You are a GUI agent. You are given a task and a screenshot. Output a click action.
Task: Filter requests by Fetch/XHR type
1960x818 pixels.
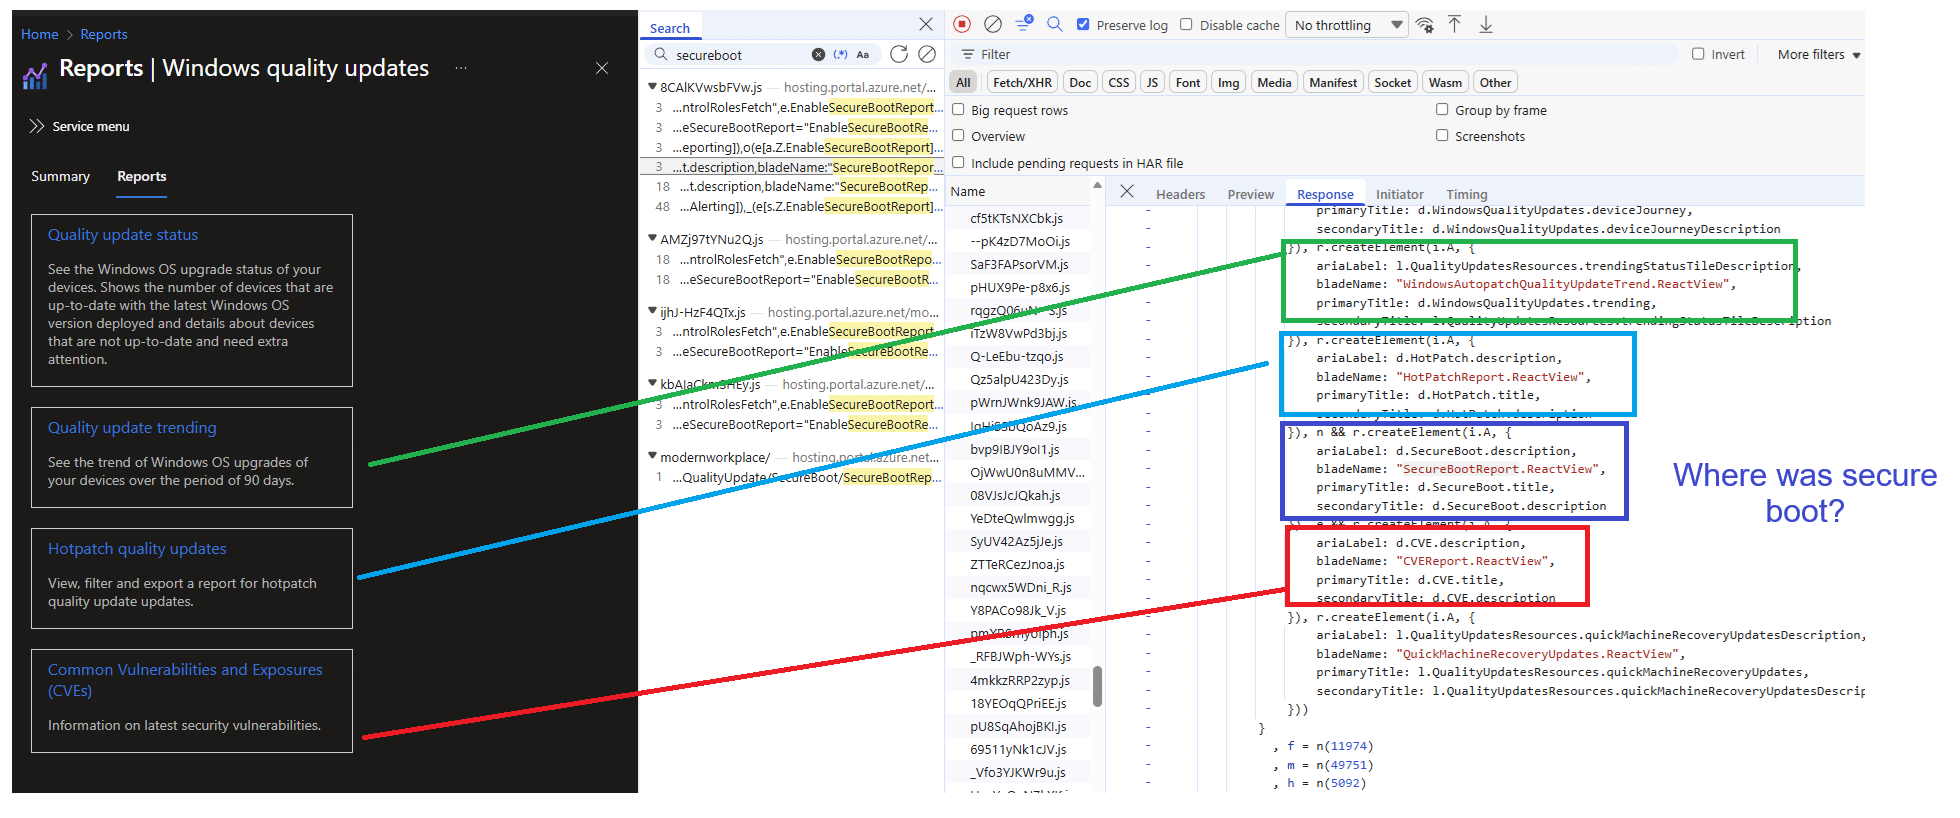click(x=1022, y=83)
